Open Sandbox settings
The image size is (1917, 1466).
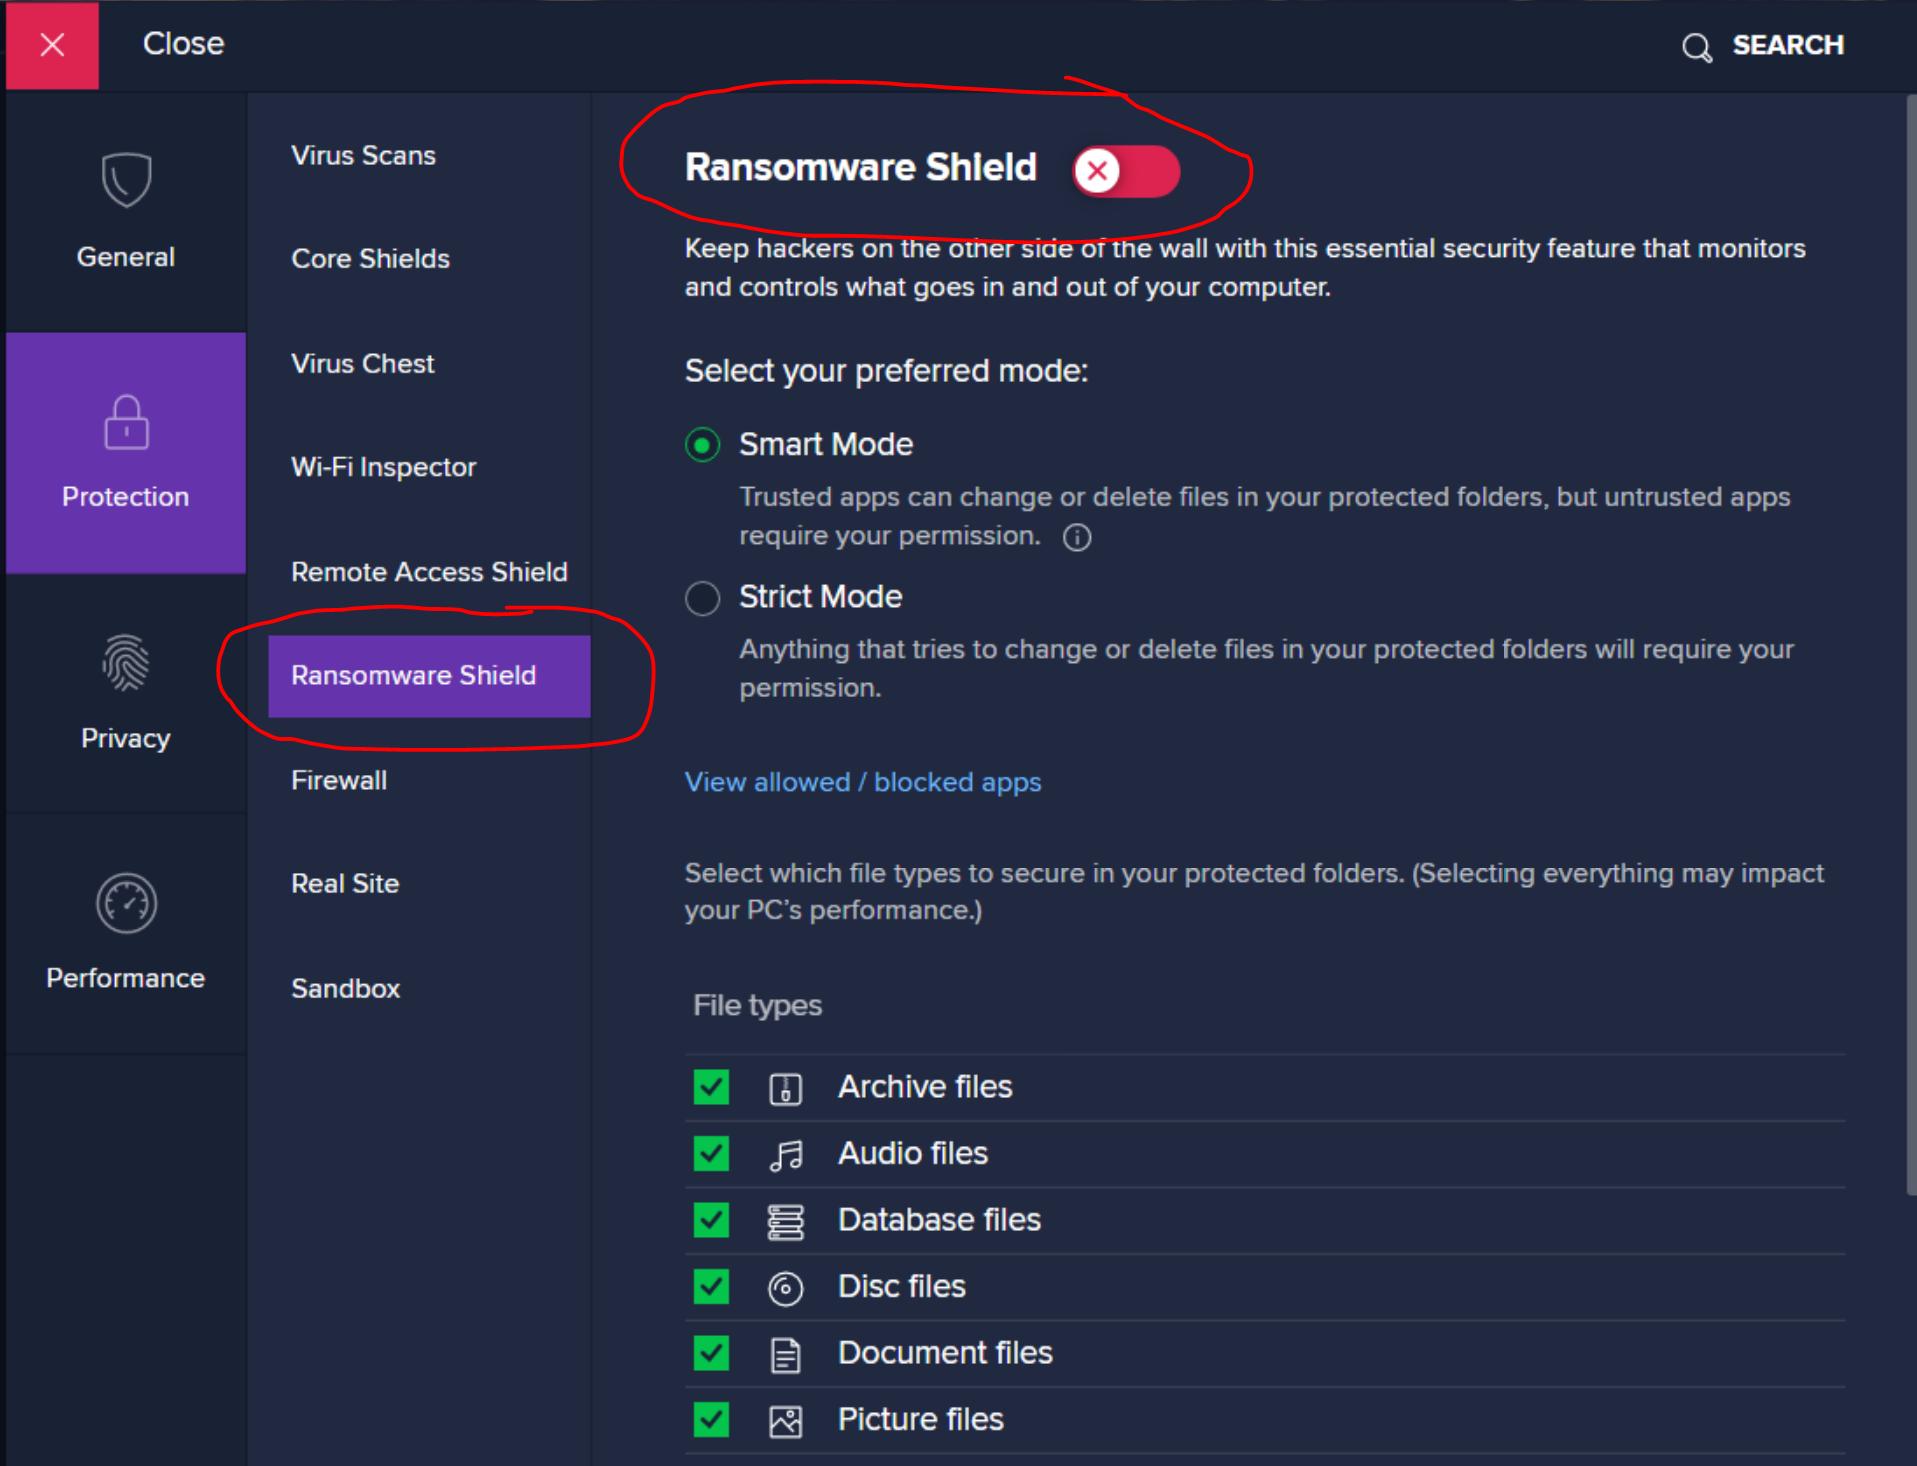(345, 988)
